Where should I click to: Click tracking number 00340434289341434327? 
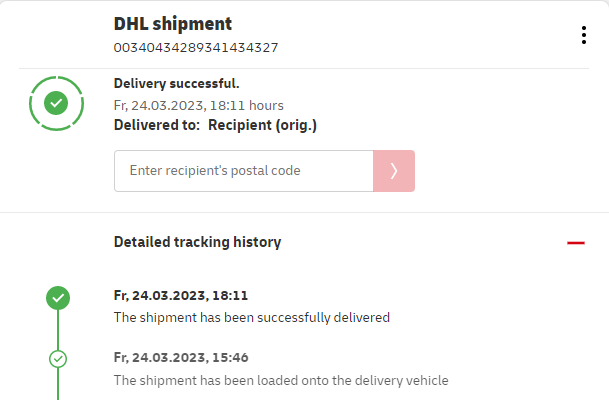click(x=196, y=47)
